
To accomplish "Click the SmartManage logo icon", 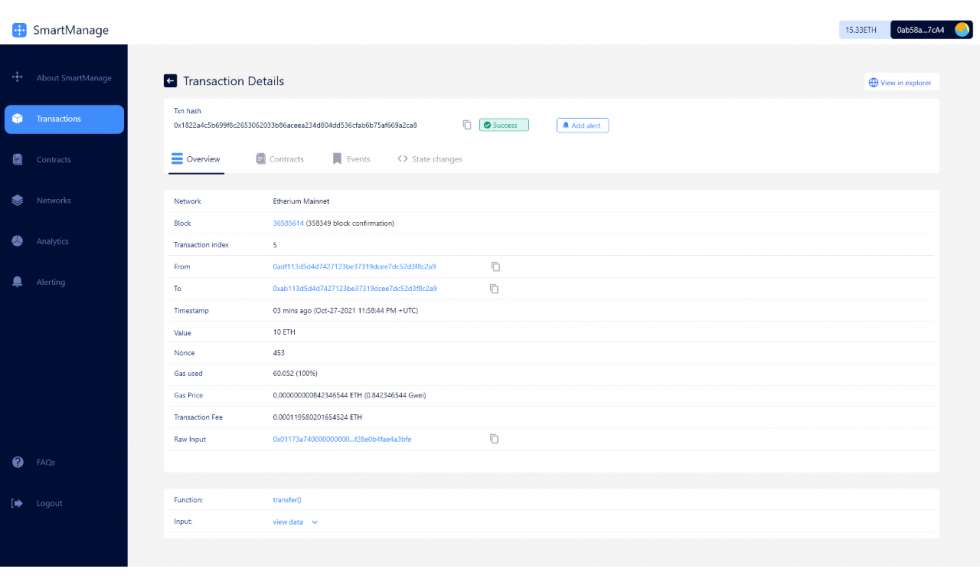I will (18, 30).
